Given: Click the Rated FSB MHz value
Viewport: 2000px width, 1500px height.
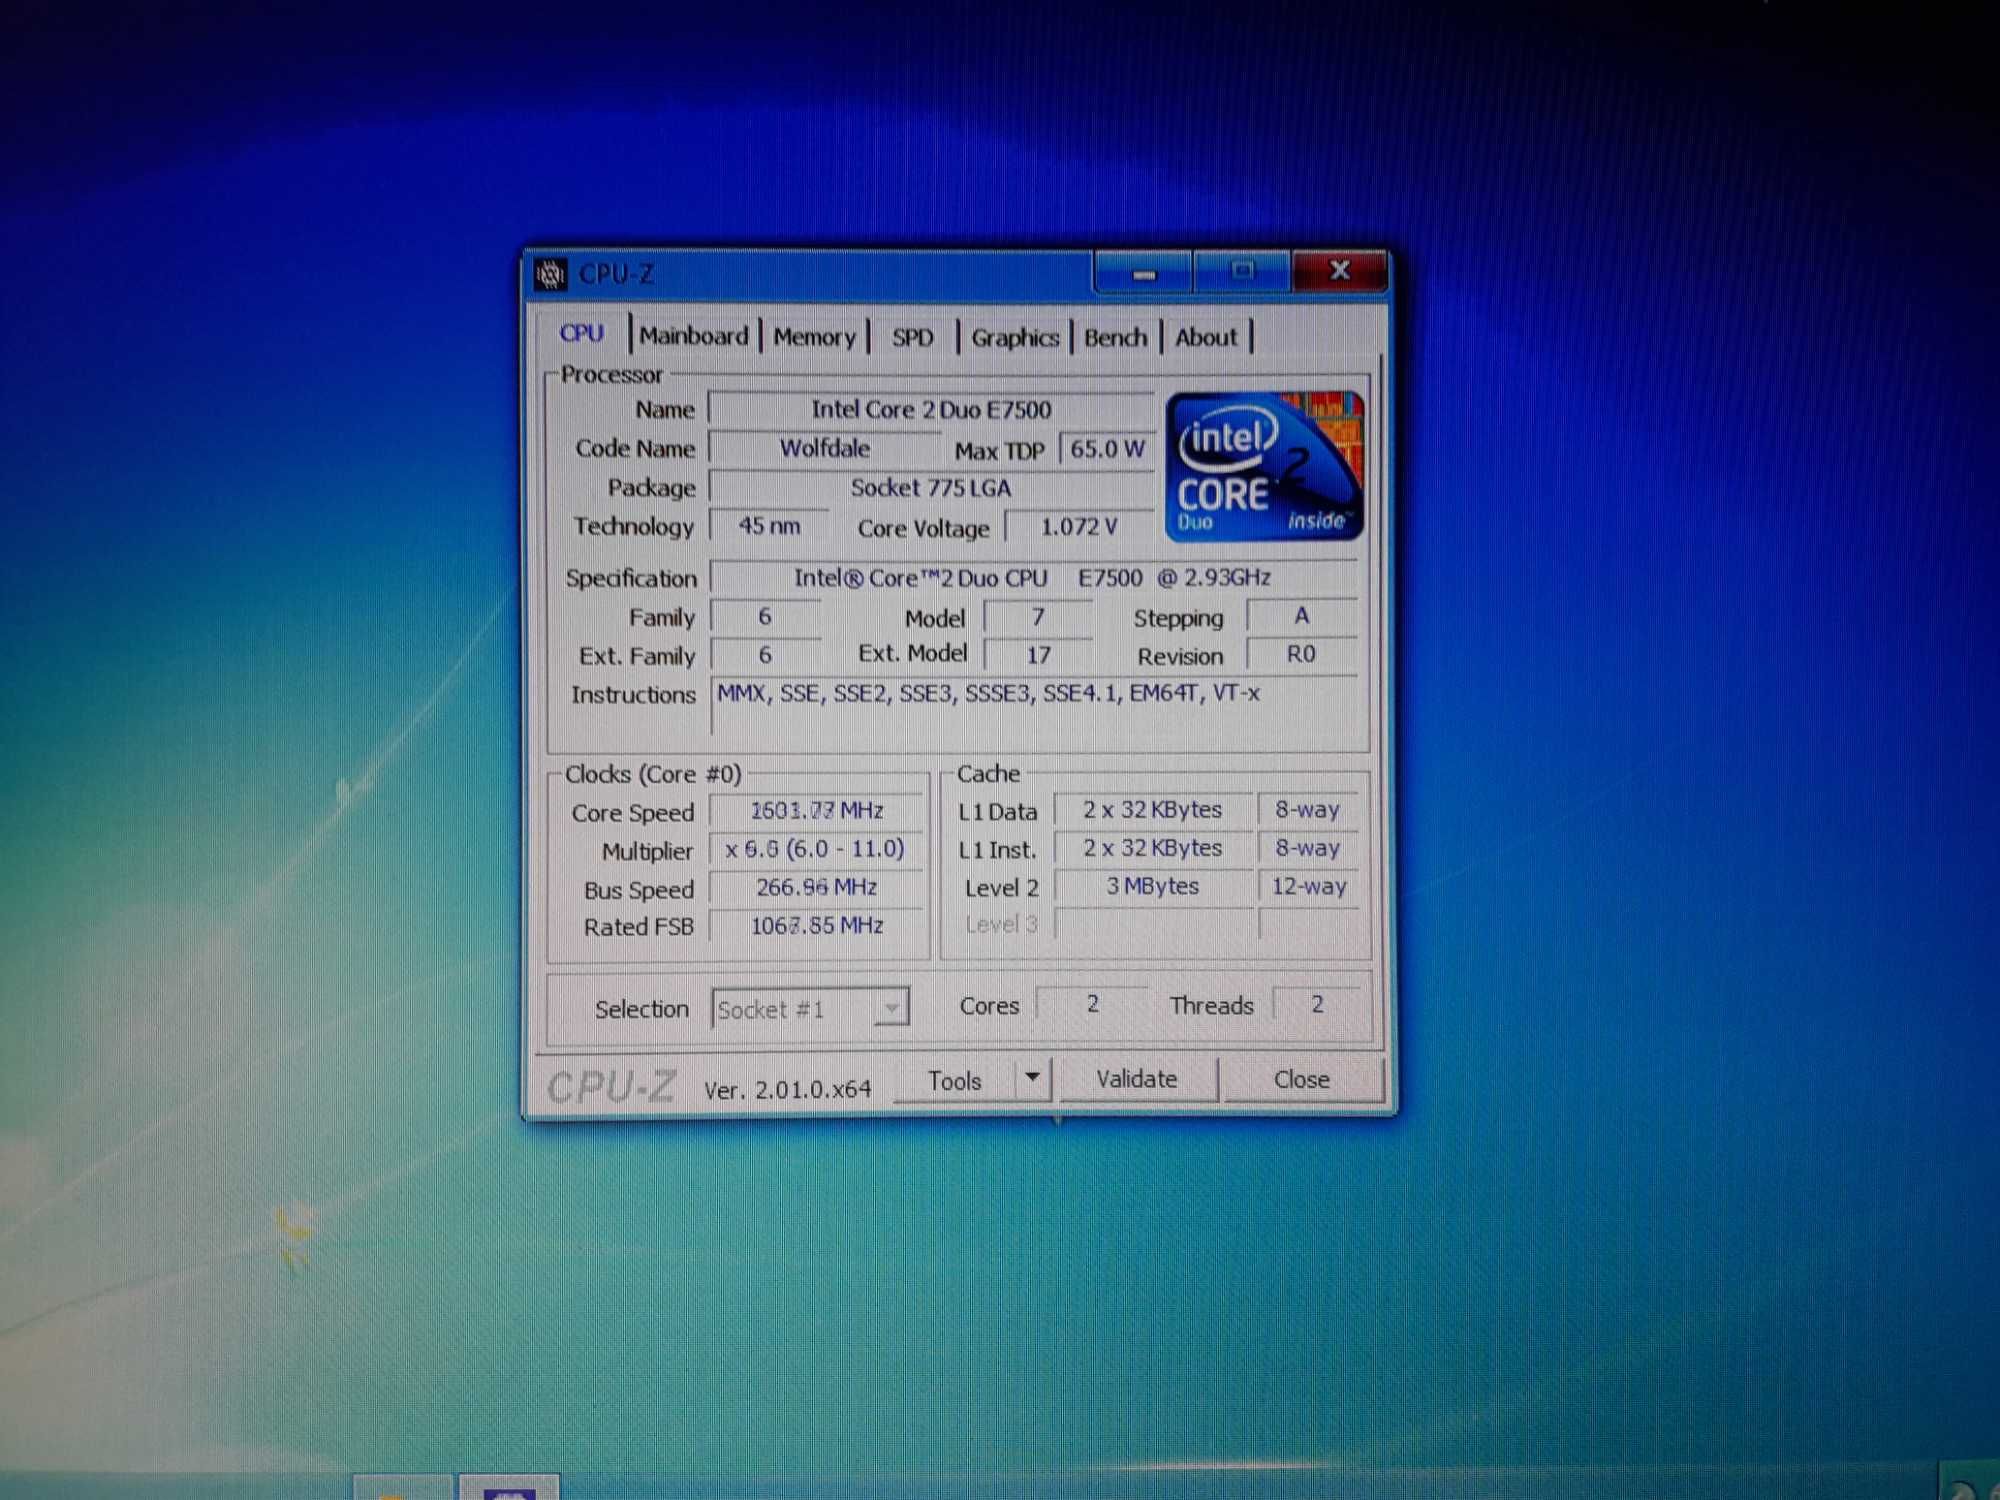Looking at the screenshot, I should [817, 926].
